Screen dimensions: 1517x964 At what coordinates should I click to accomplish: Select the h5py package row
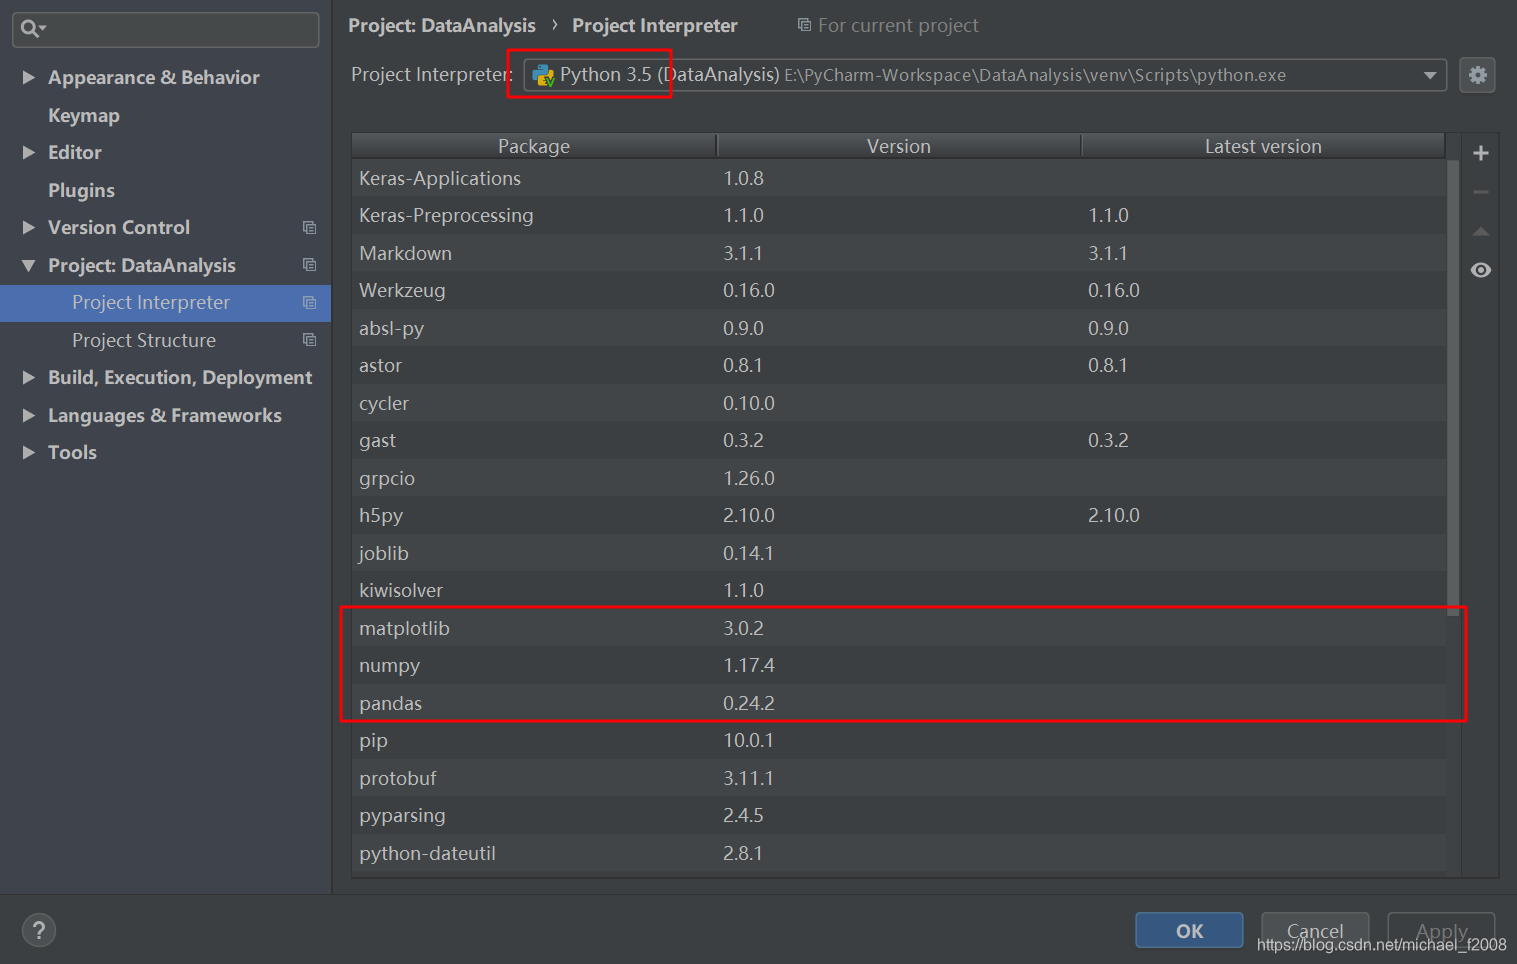tap(898, 515)
